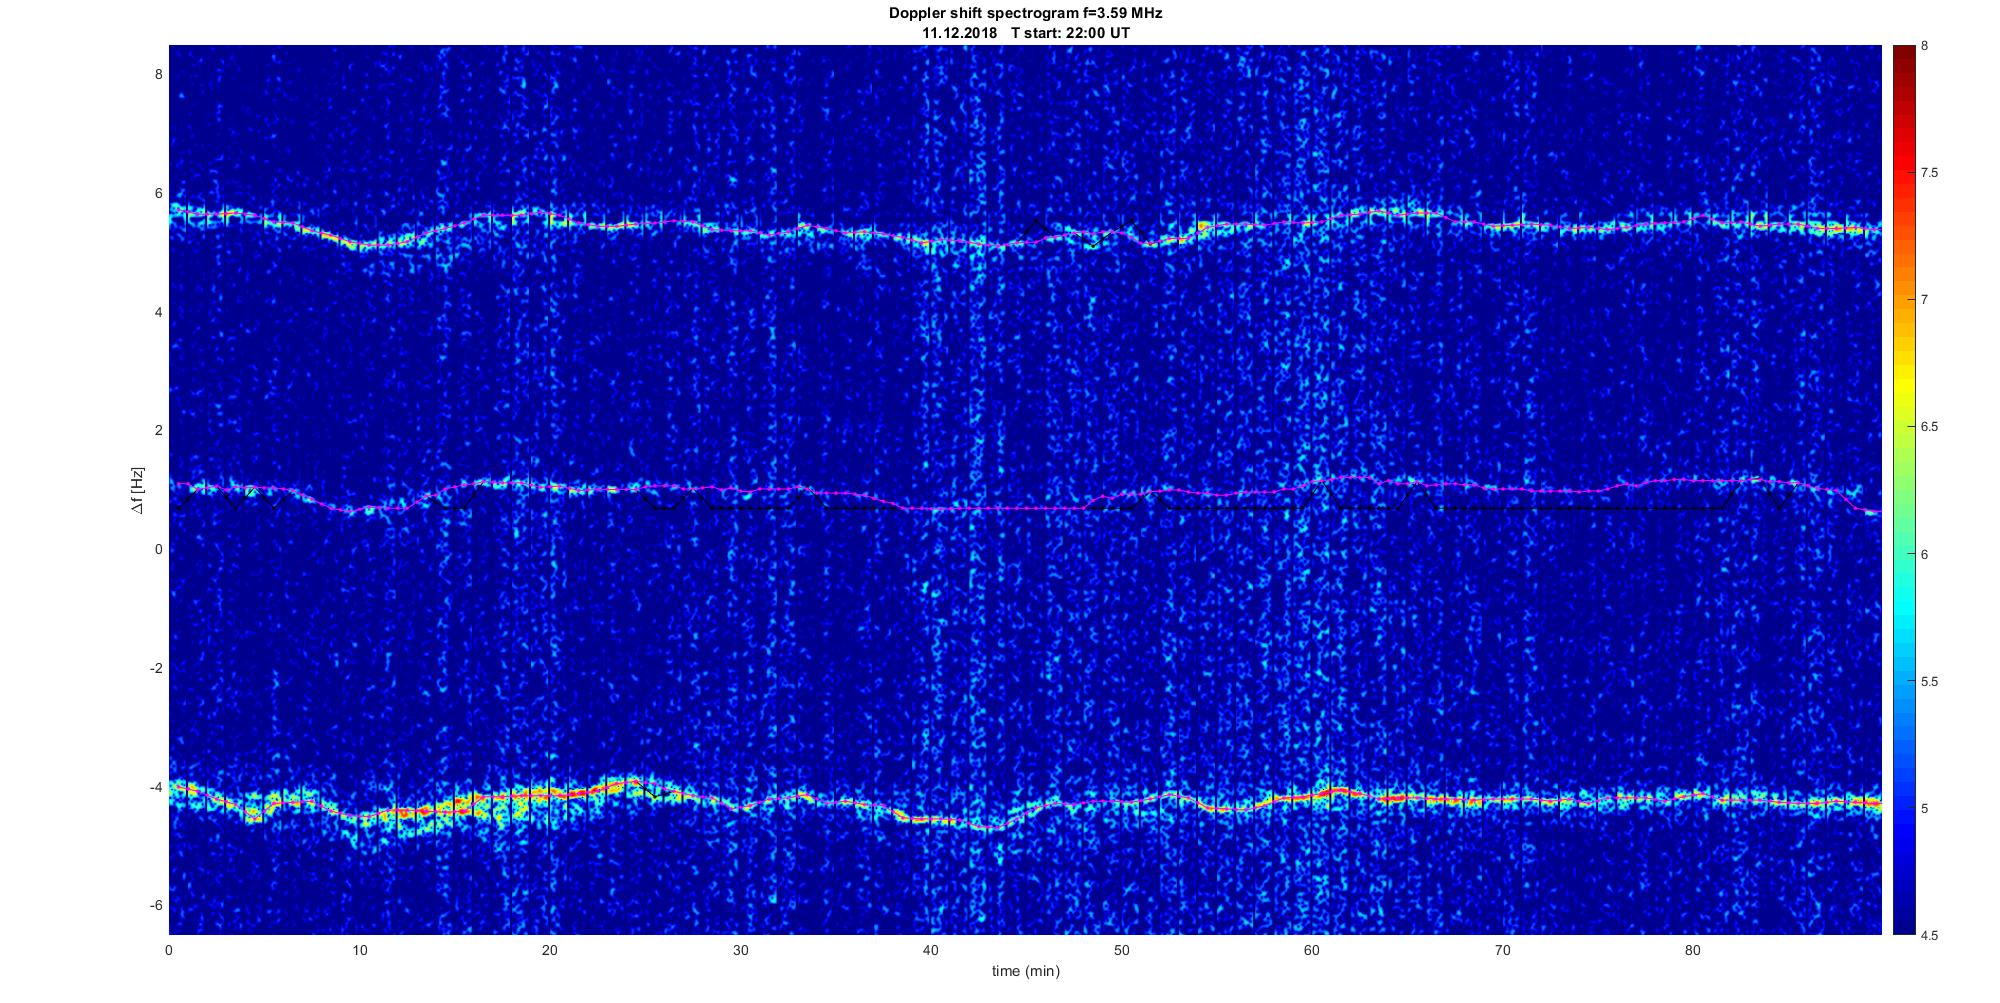2000x1003 pixels.
Task: Click the y-axis tick label '-6'
Action: point(156,905)
